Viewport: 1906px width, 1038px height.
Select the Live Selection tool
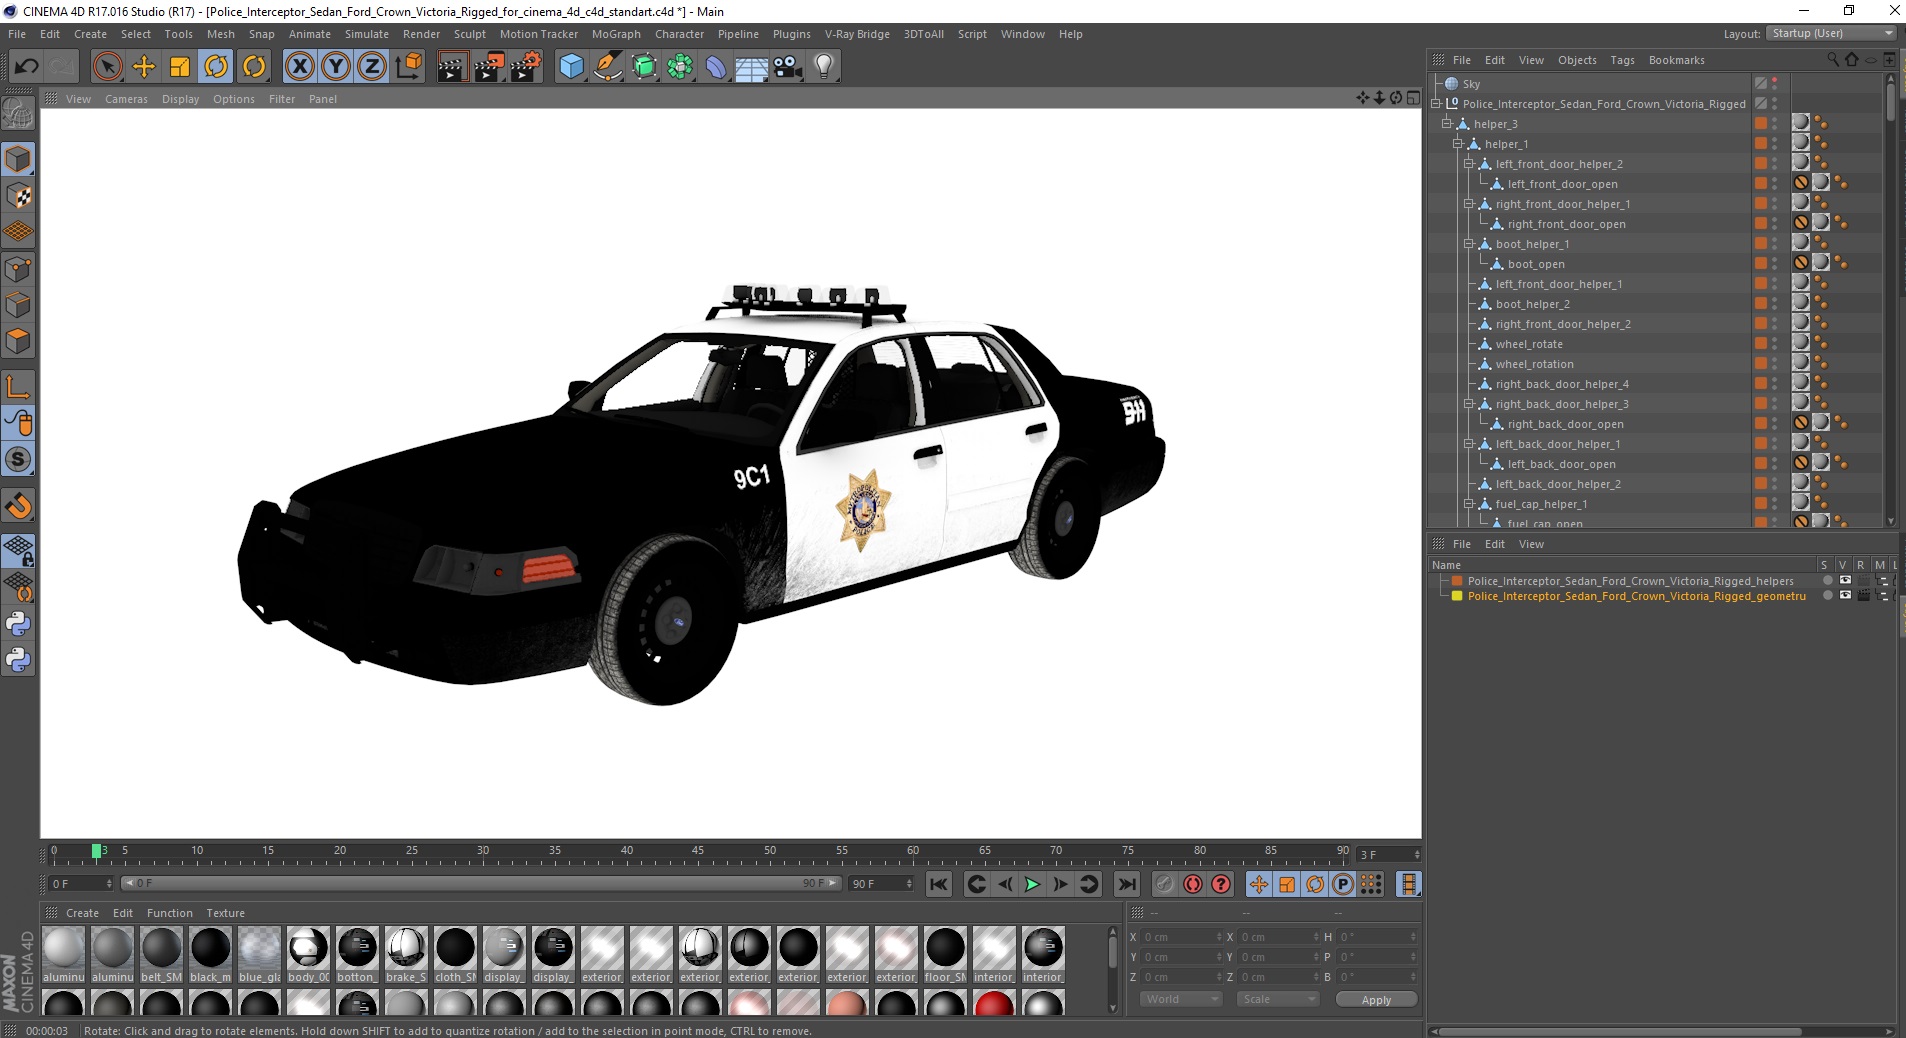pos(107,67)
